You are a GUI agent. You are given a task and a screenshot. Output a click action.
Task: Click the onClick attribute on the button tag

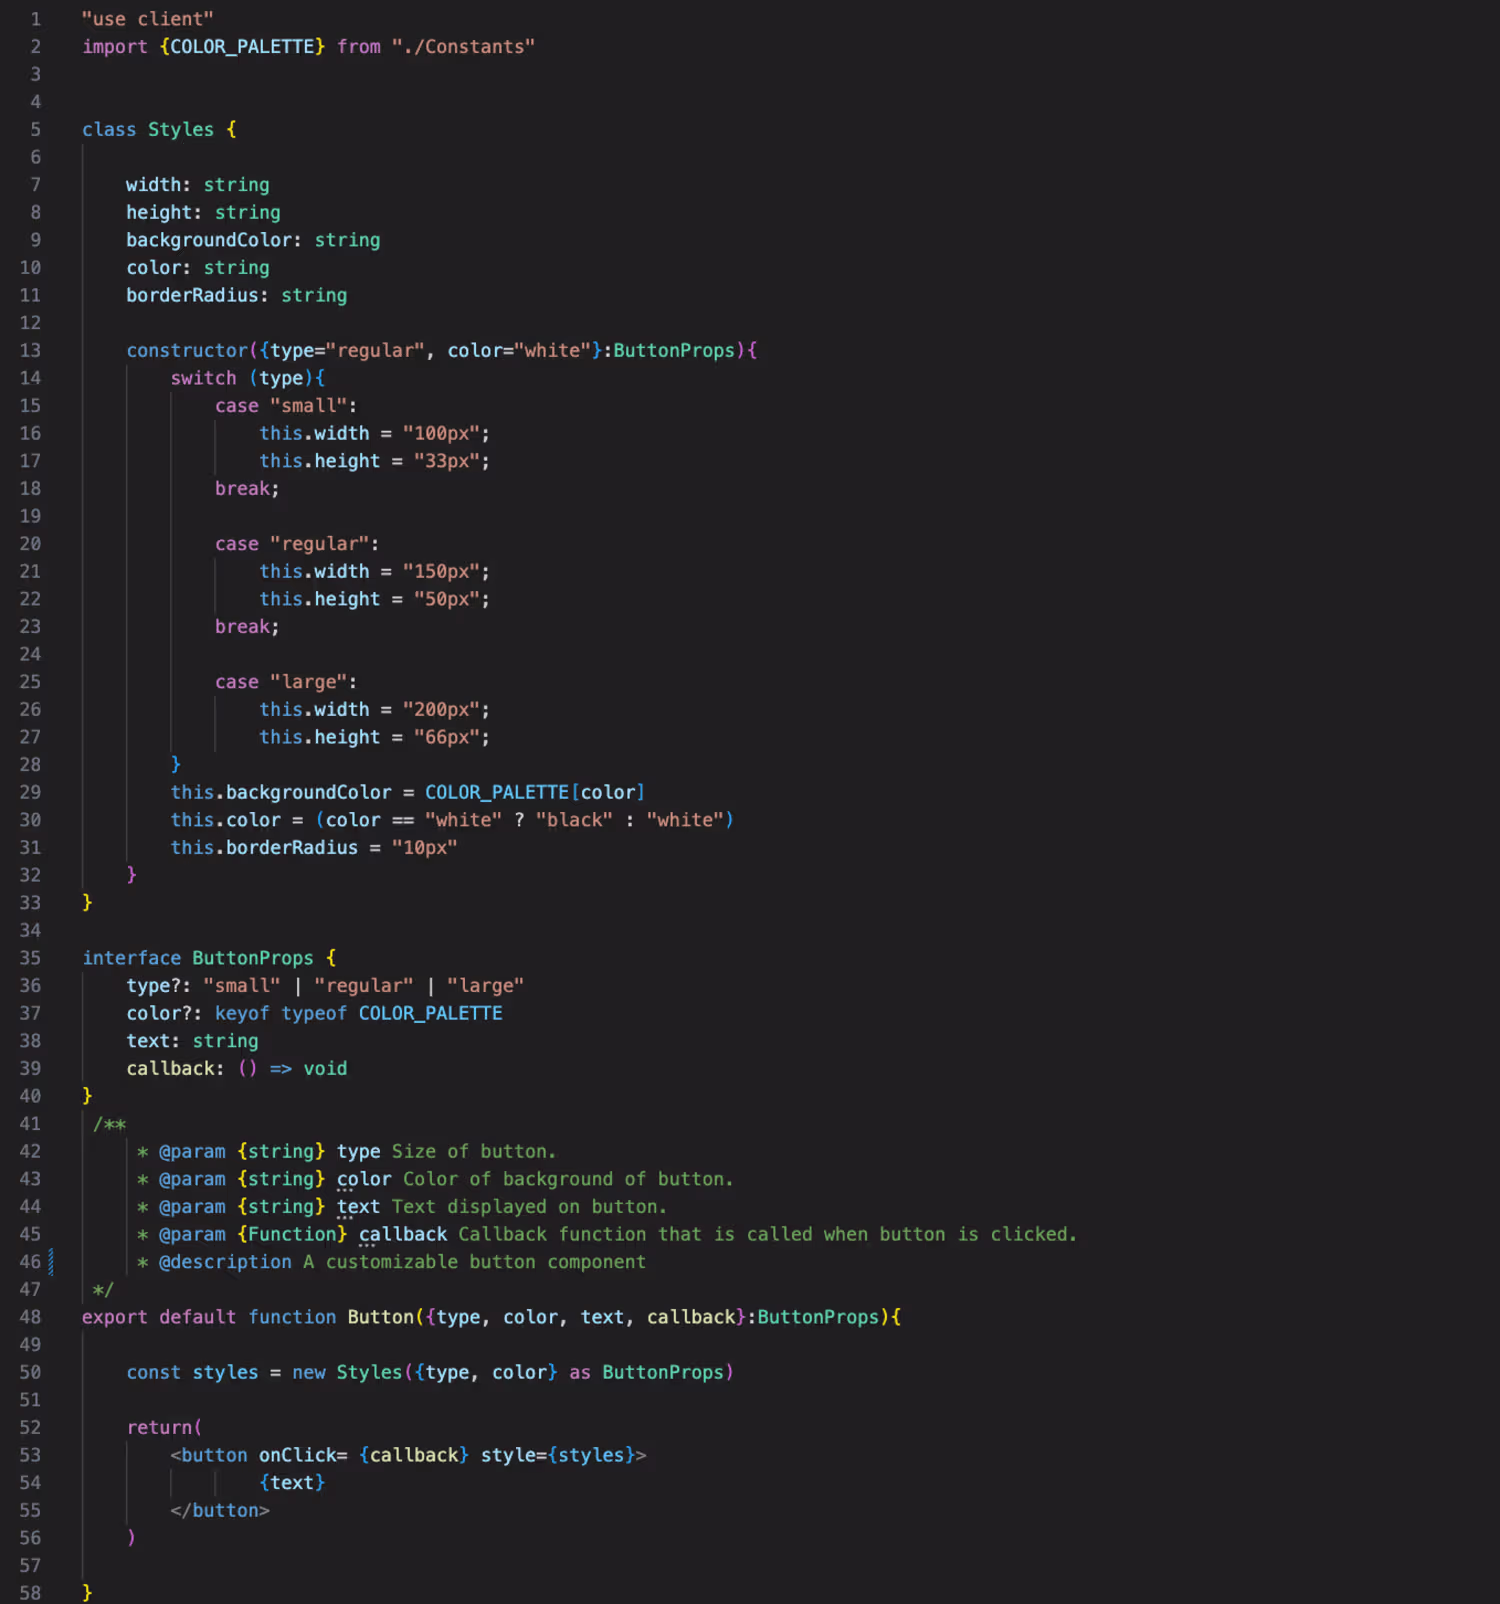pos(297,1456)
